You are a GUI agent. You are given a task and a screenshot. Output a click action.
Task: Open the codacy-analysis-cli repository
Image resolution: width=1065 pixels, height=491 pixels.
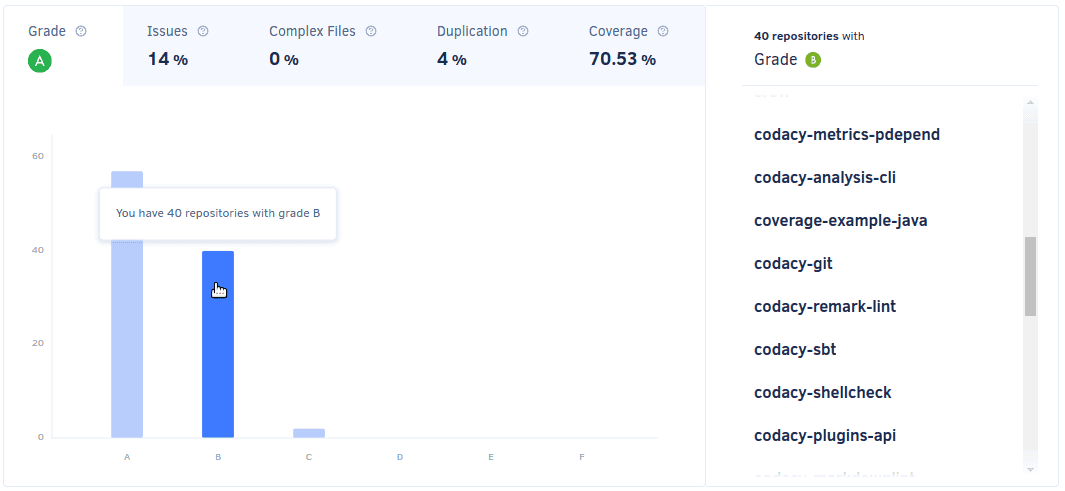pyautogui.click(x=825, y=178)
